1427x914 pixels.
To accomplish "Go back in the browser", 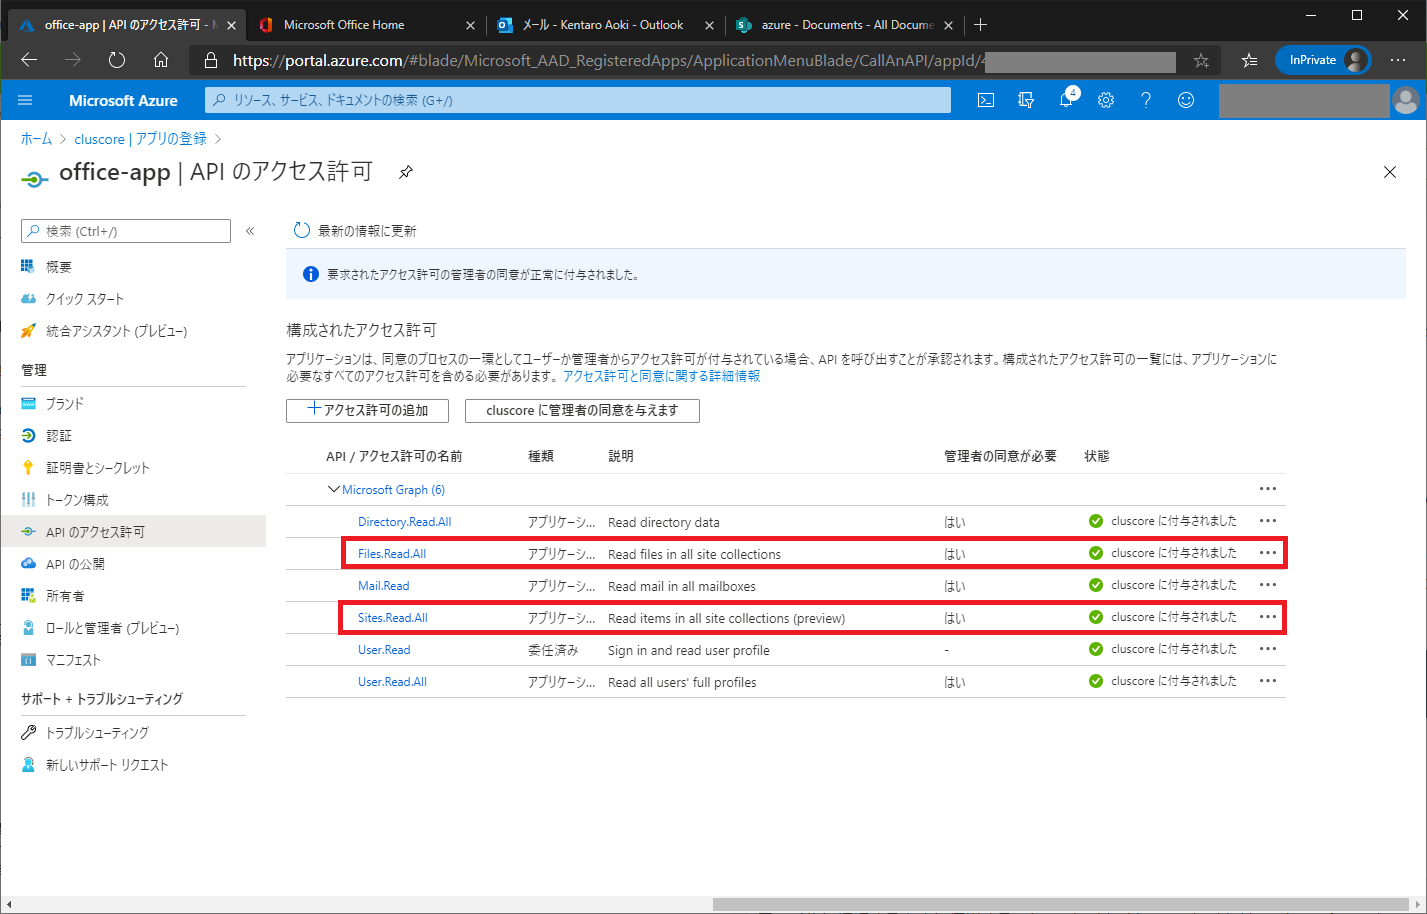I will [x=29, y=60].
